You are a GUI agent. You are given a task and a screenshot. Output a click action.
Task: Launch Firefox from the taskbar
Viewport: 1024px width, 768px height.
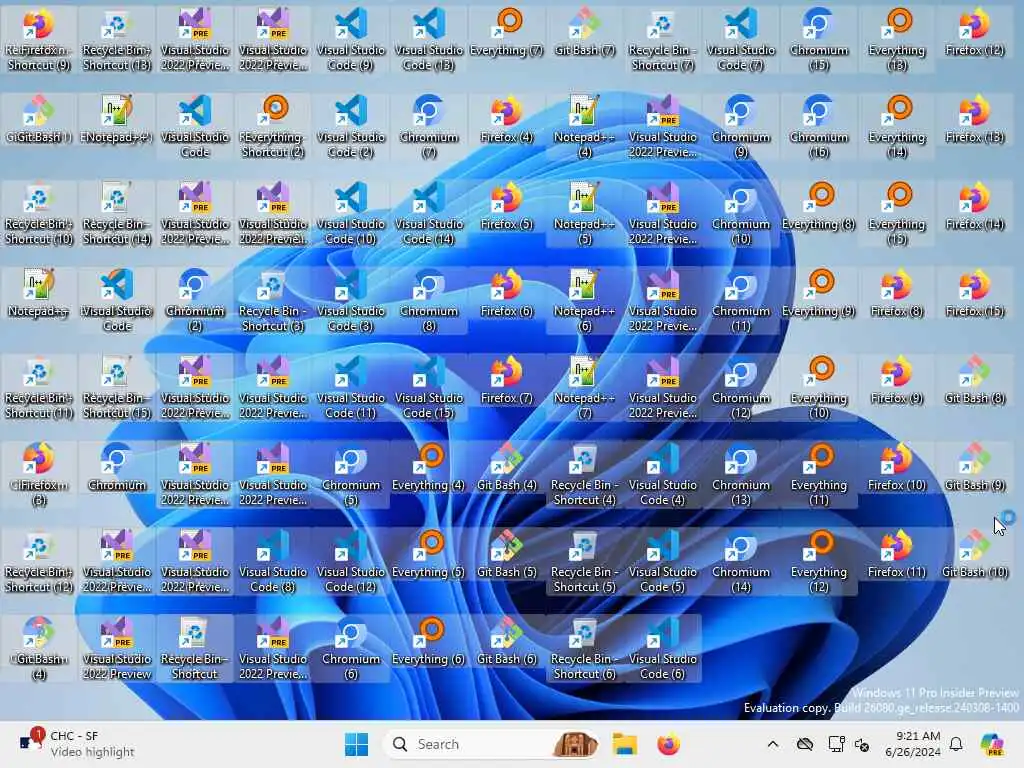pyautogui.click(x=668, y=744)
